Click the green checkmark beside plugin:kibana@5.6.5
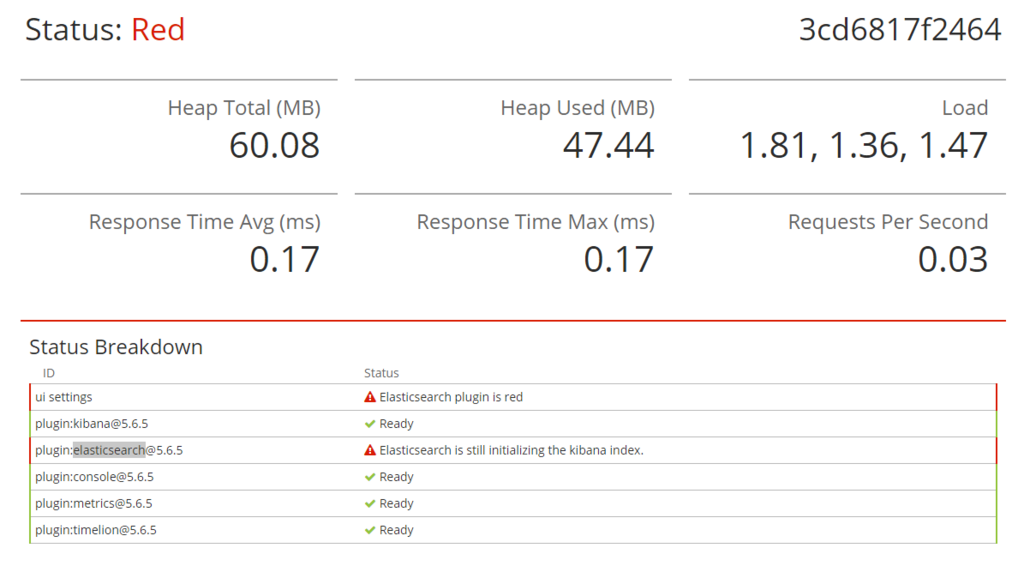This screenshot has width=1024, height=566. (370, 424)
